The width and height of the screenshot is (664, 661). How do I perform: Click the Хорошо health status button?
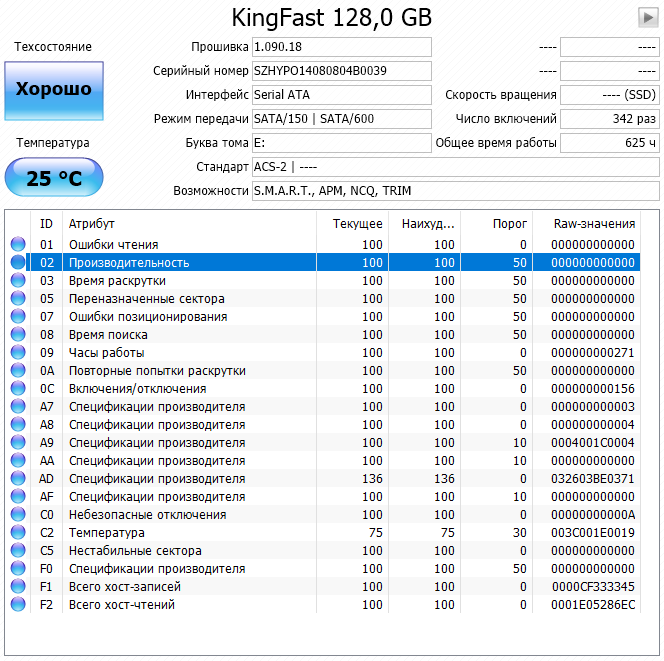pos(54,91)
